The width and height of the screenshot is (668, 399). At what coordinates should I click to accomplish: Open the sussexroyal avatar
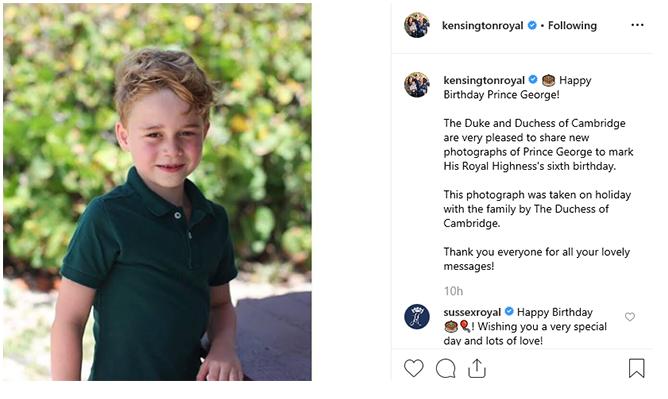[x=417, y=316]
